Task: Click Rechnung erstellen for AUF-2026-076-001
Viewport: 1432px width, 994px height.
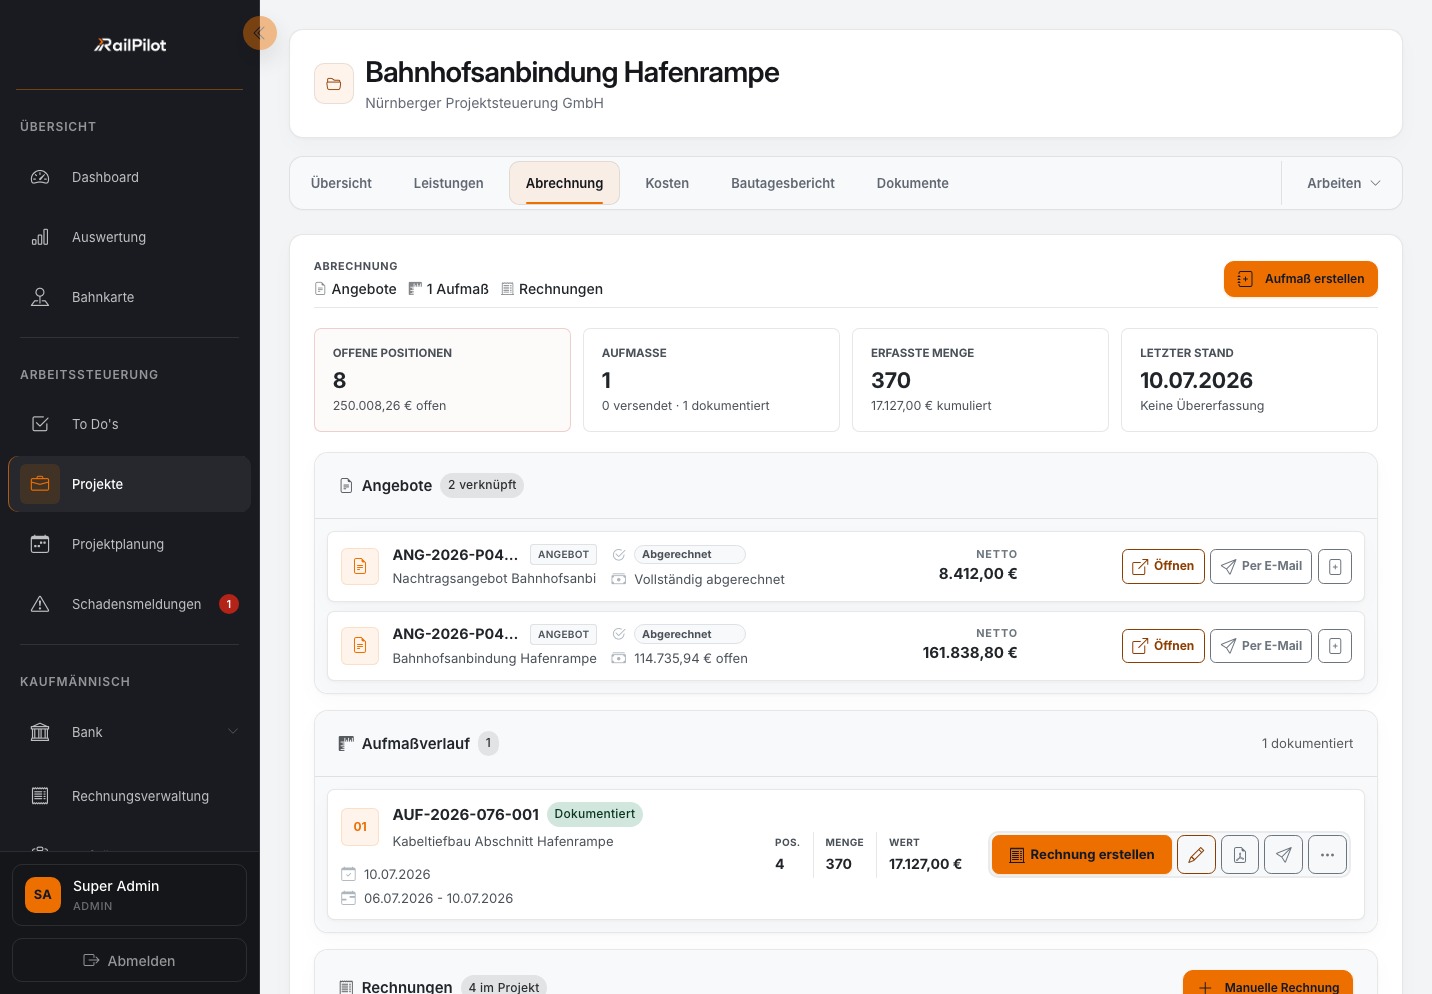Action: click(x=1082, y=855)
